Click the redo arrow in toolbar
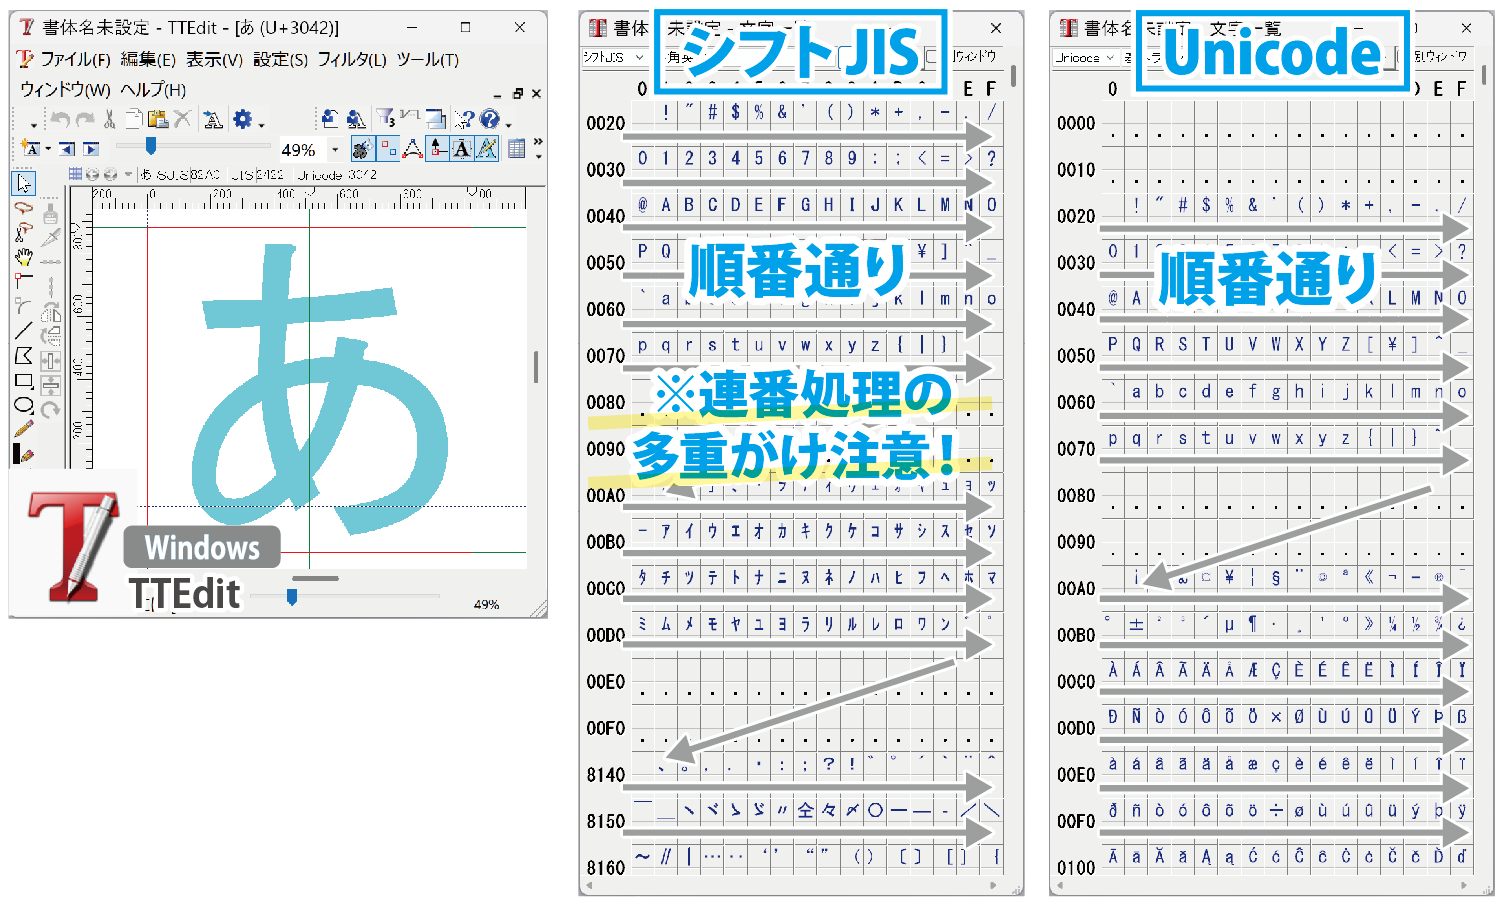This screenshot has width=1507, height=904. tap(85, 119)
